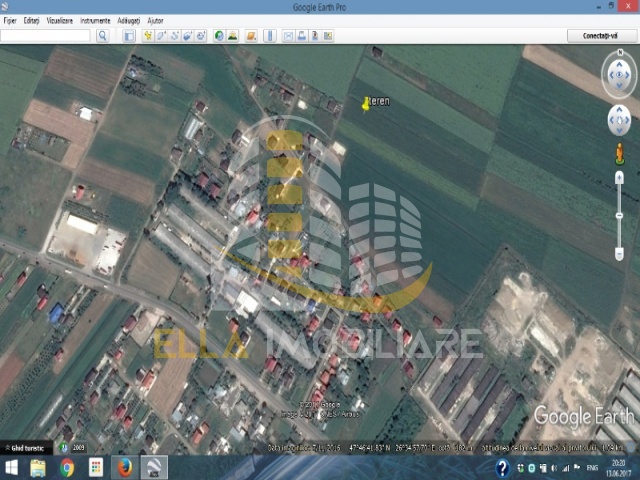The height and width of the screenshot is (480, 640).
Task: Open File Explorer from taskbar
Action: [x=38, y=468]
